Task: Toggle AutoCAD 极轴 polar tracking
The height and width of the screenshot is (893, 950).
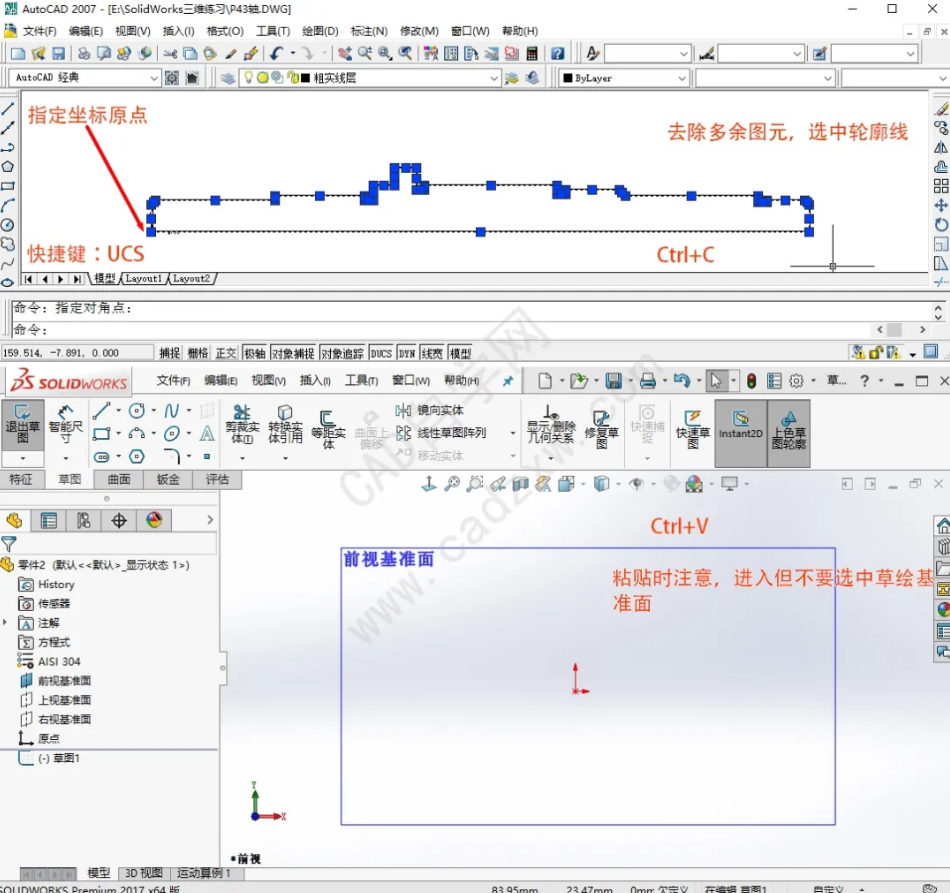Action: 254,353
